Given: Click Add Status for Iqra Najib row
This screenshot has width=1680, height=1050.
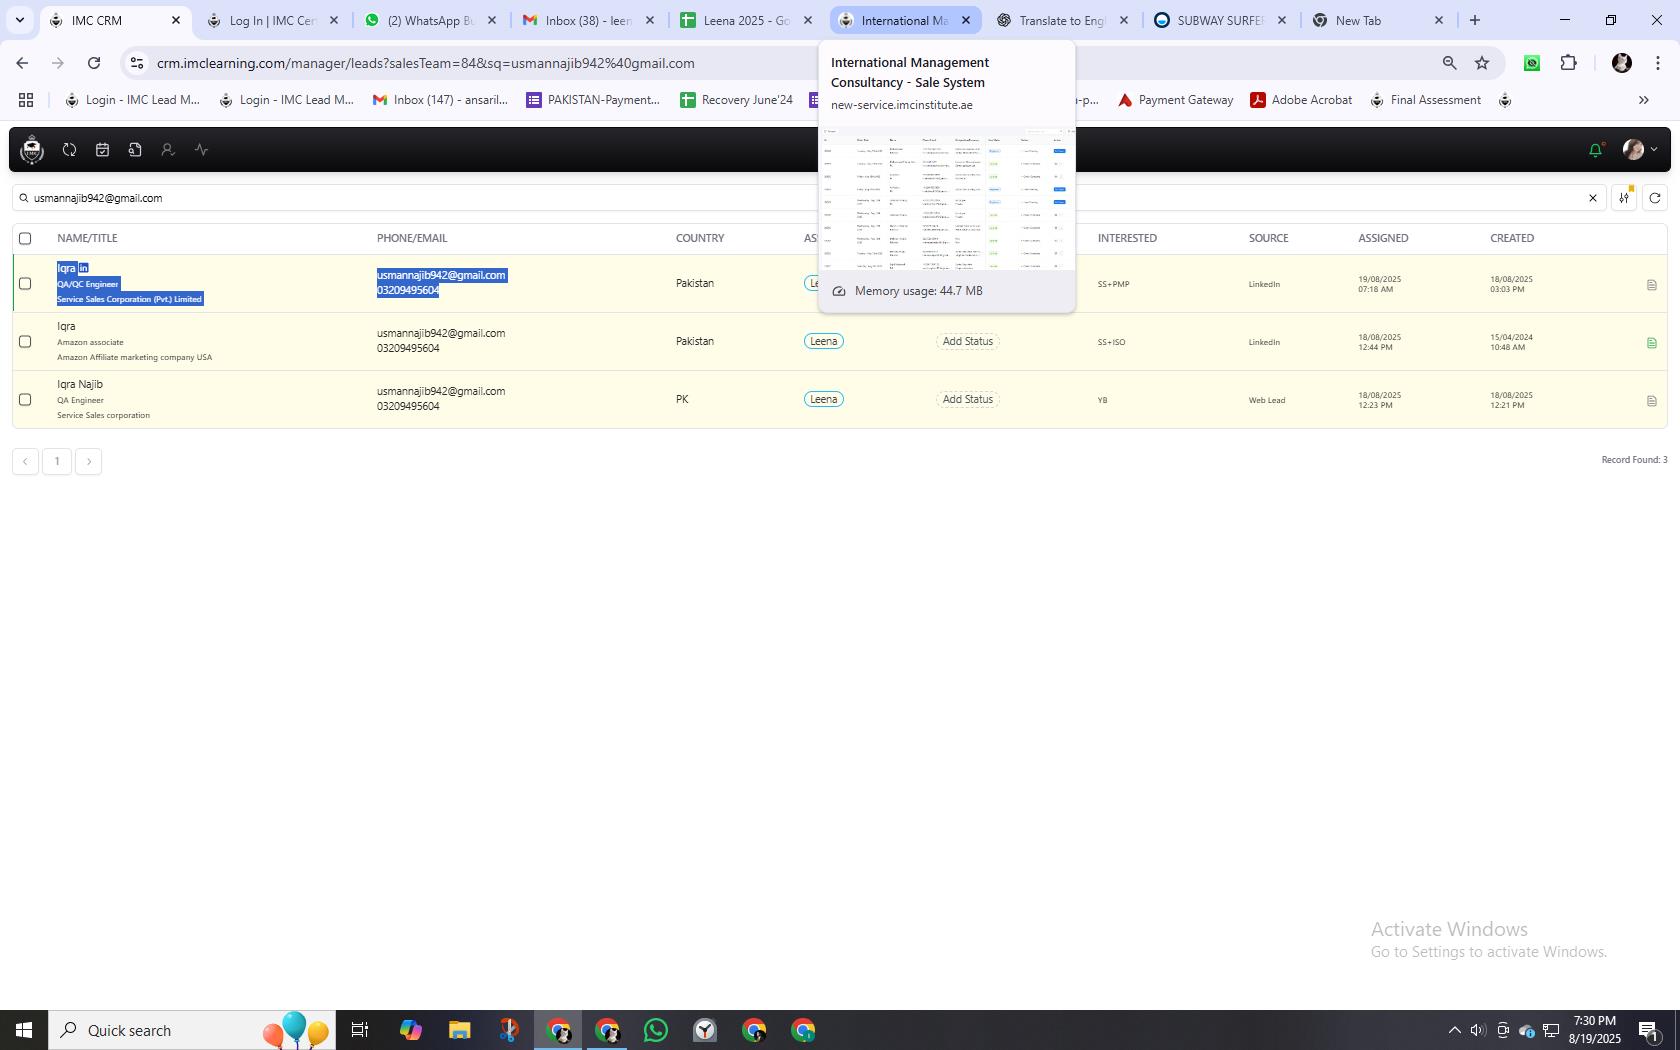Looking at the screenshot, I should click(968, 399).
